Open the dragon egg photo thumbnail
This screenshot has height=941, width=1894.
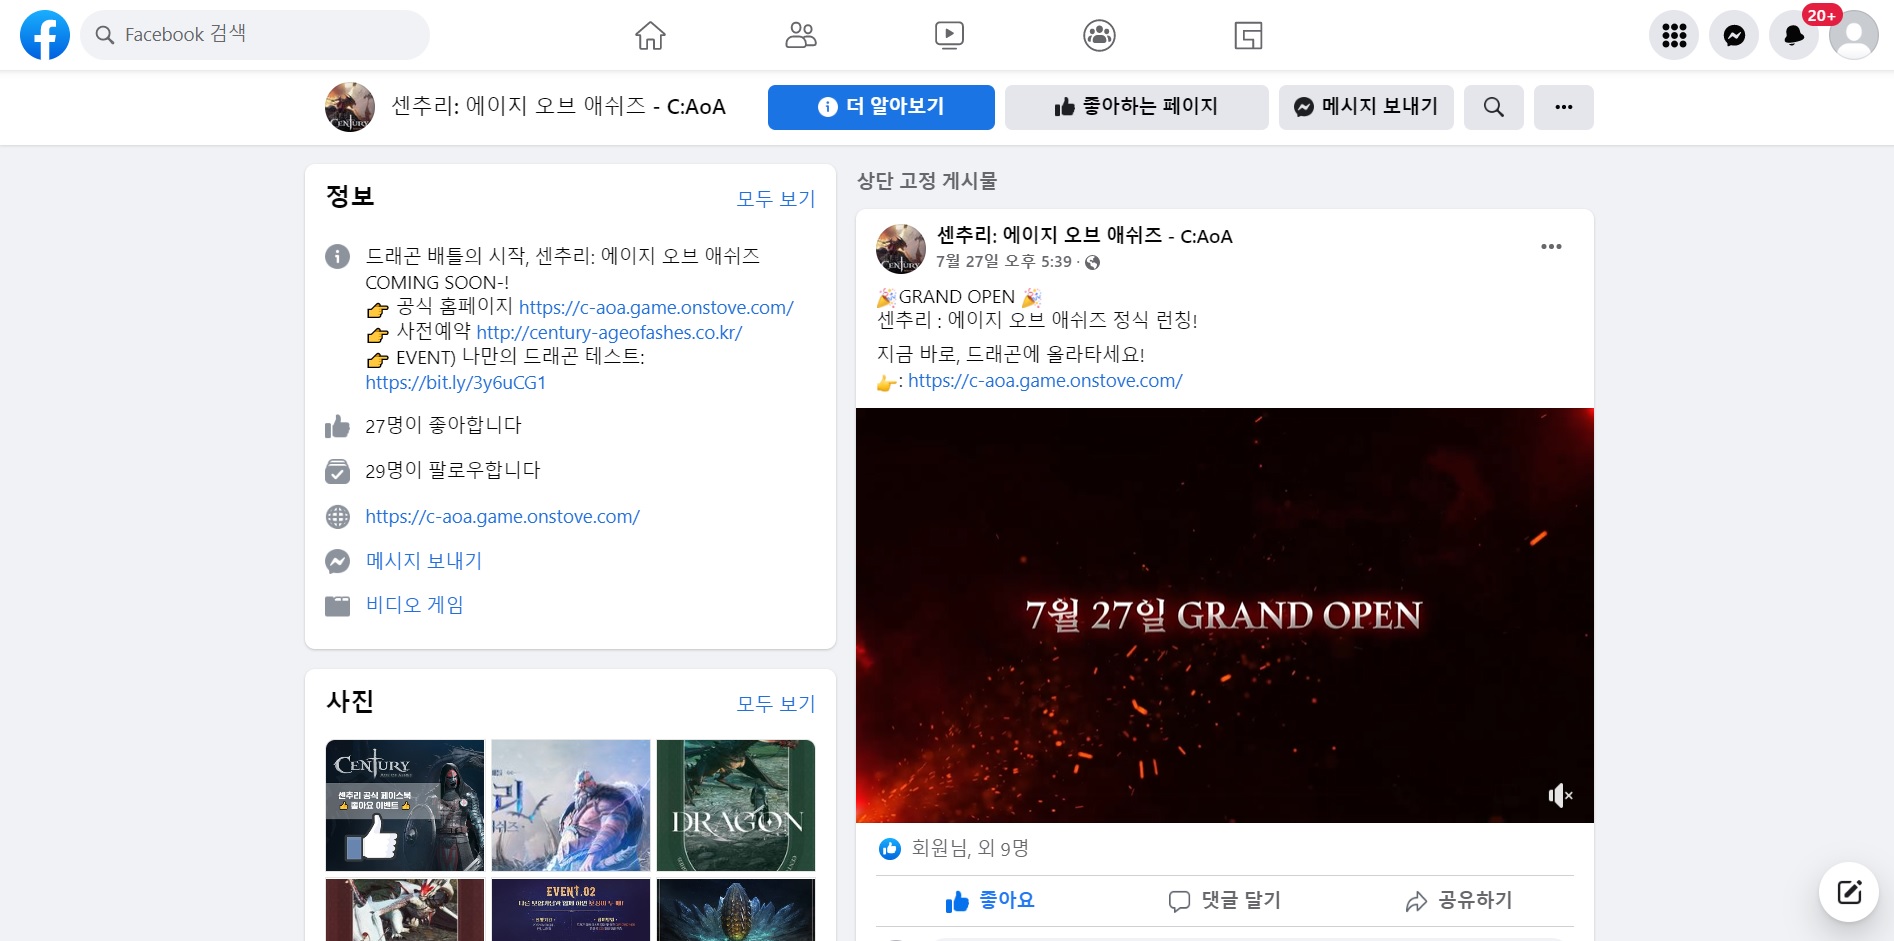736,910
